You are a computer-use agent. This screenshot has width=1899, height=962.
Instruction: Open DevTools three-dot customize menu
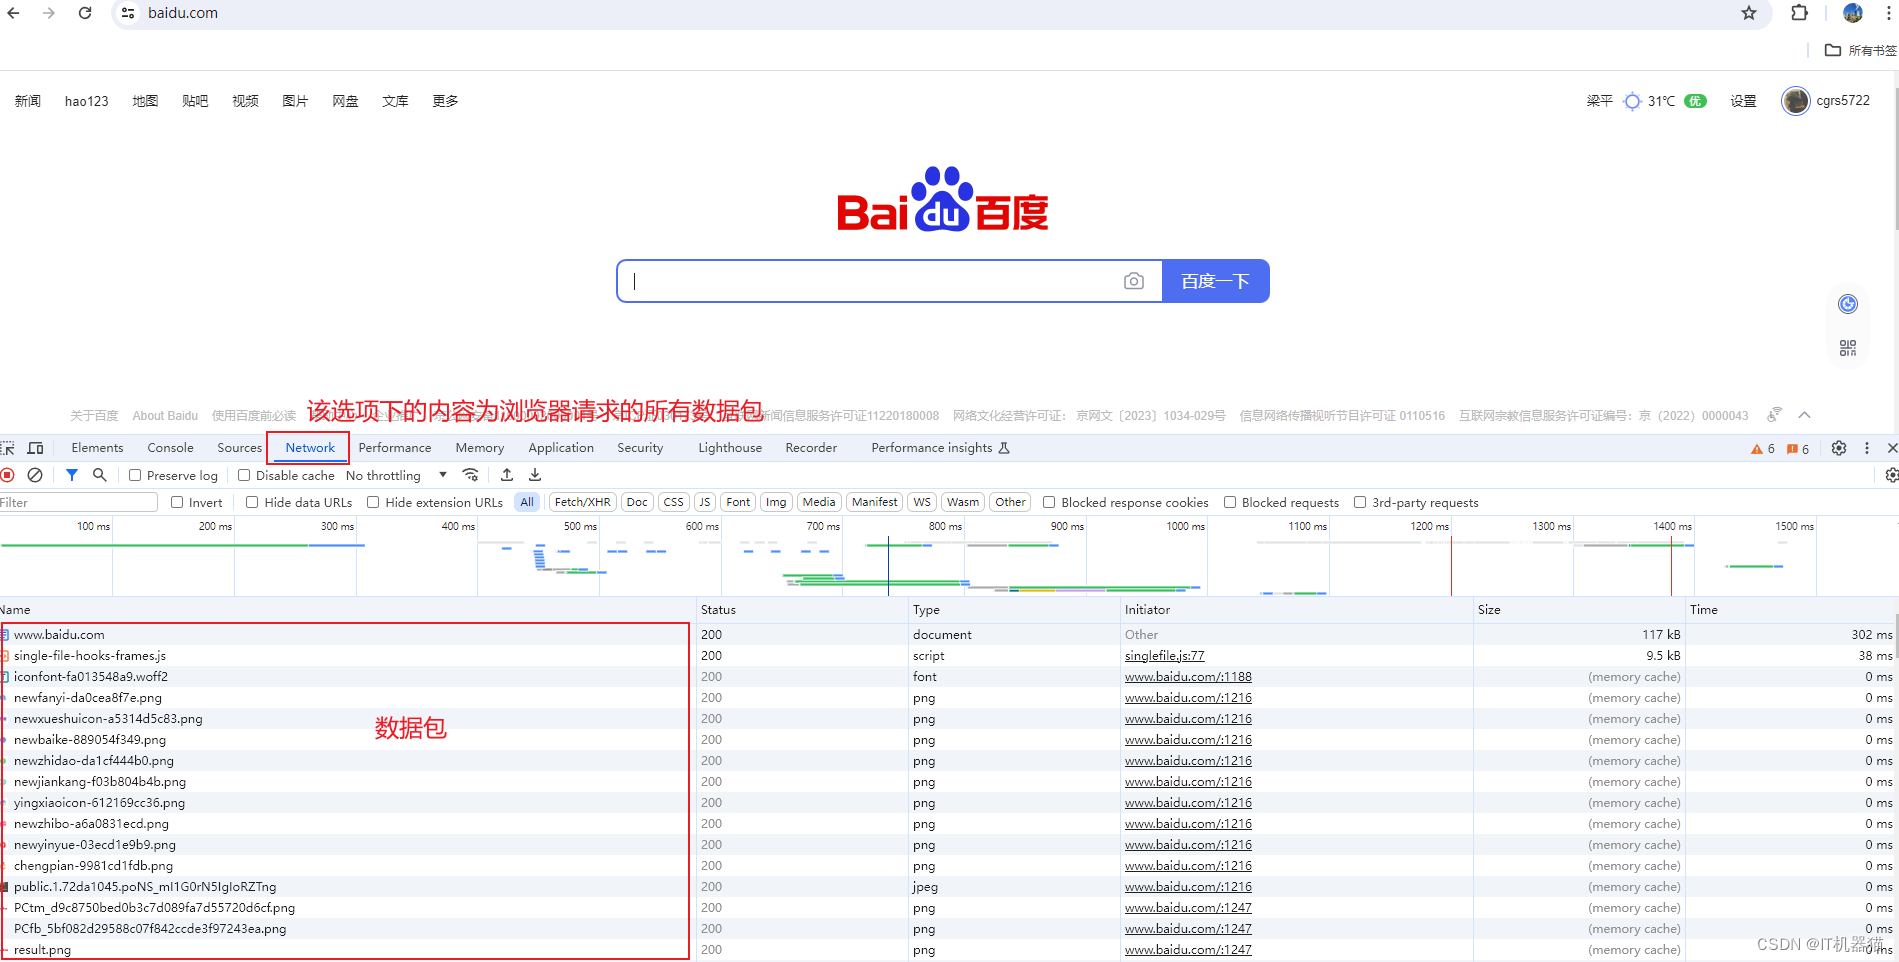[1867, 448]
